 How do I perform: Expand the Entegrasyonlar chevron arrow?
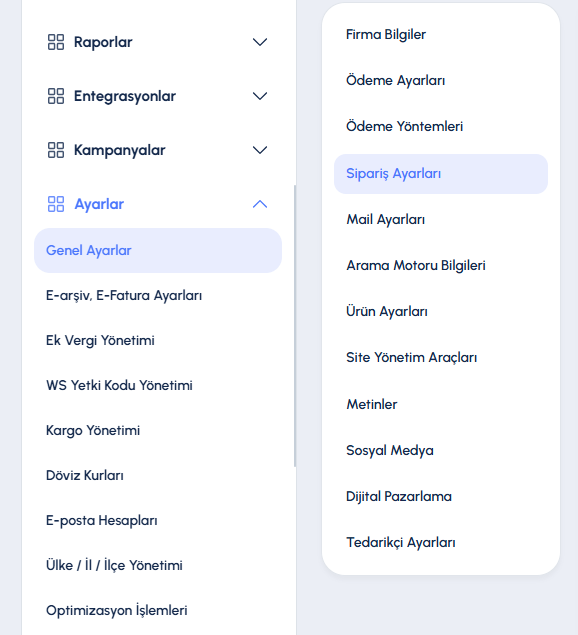click(260, 96)
